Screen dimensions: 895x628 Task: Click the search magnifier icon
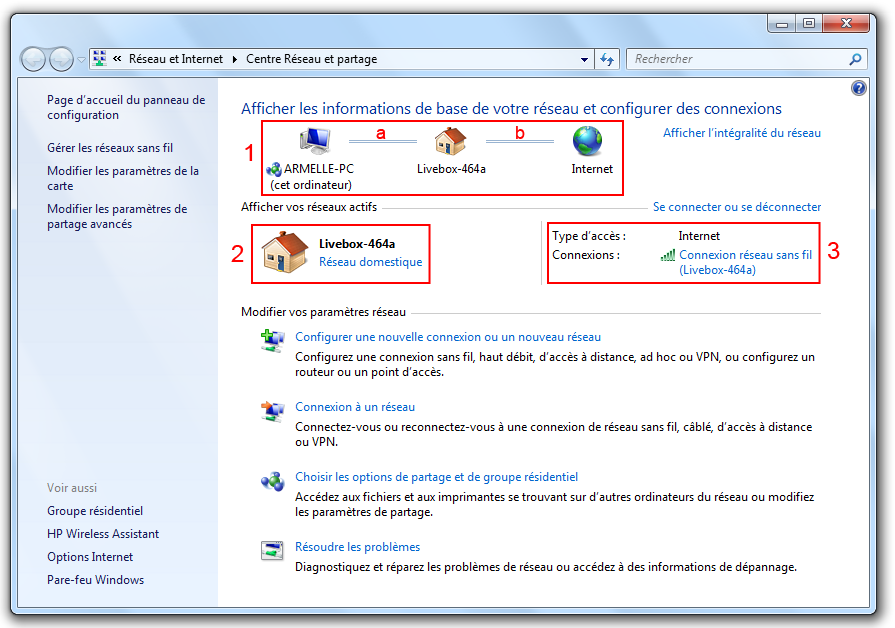[x=855, y=59]
